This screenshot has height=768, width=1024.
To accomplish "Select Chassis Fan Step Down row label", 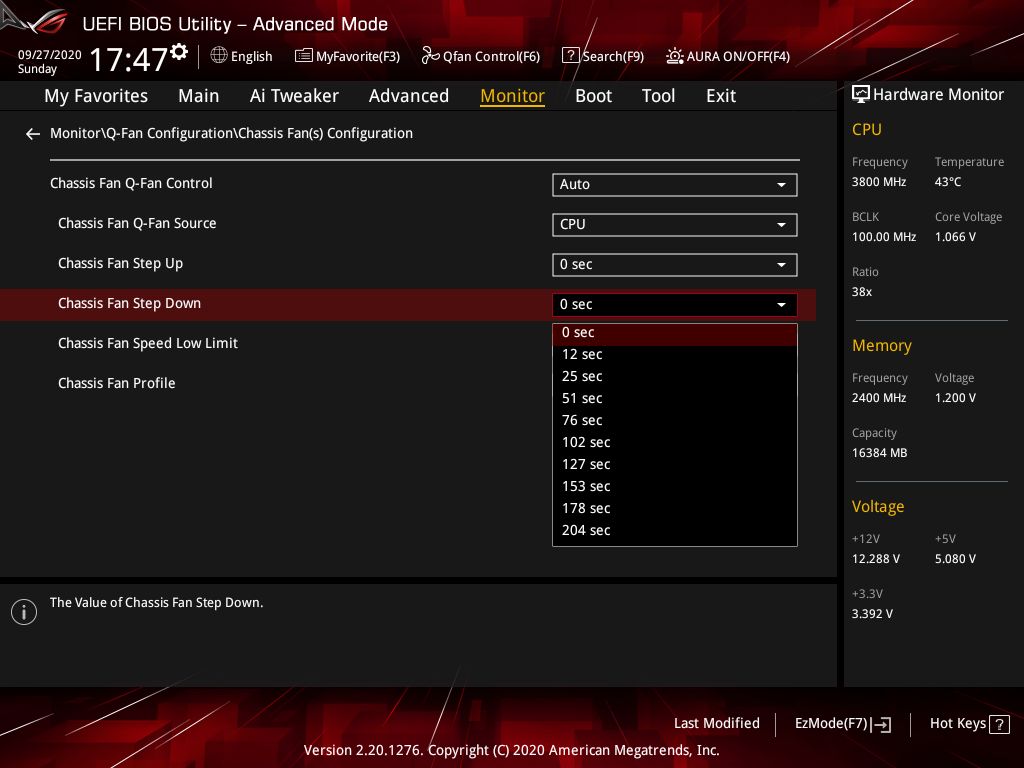I will (x=129, y=304).
